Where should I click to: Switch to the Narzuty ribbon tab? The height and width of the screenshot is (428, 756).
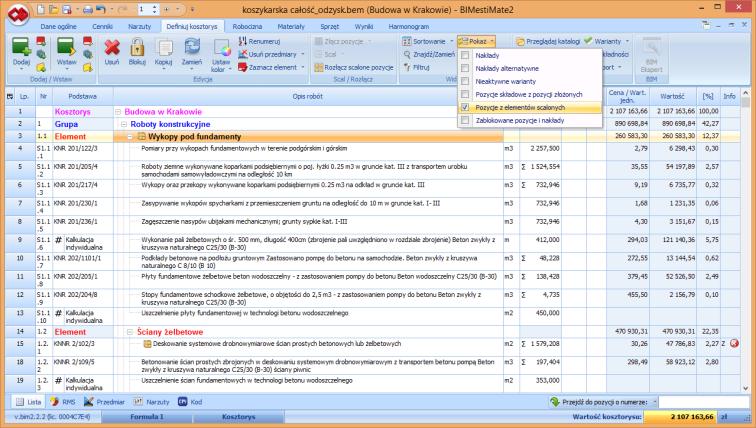[139, 27]
